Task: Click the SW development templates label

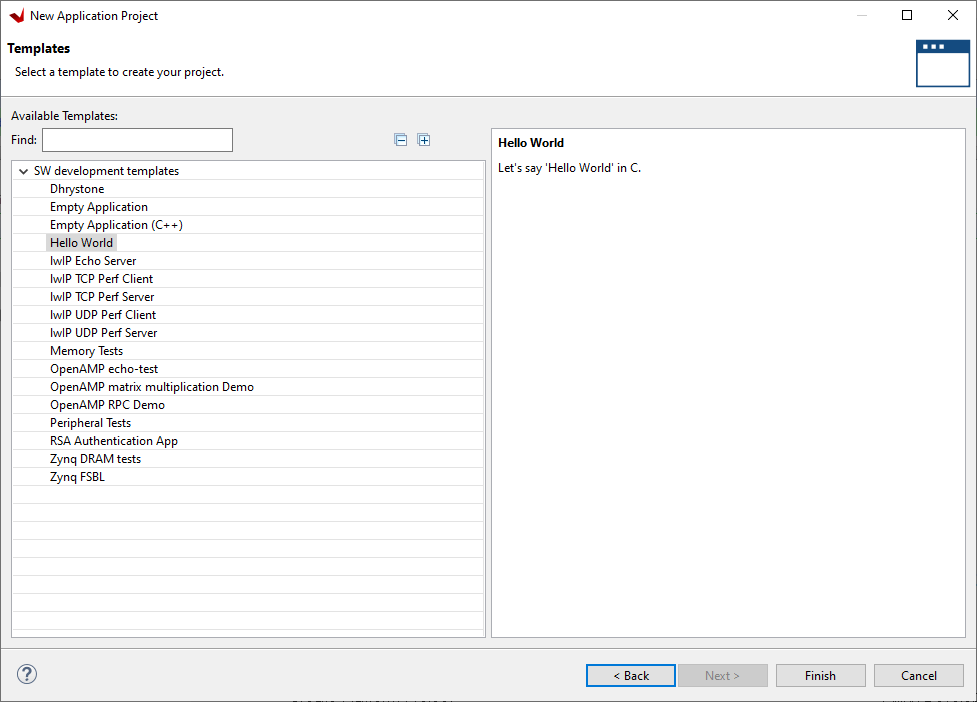Action: coord(107,171)
